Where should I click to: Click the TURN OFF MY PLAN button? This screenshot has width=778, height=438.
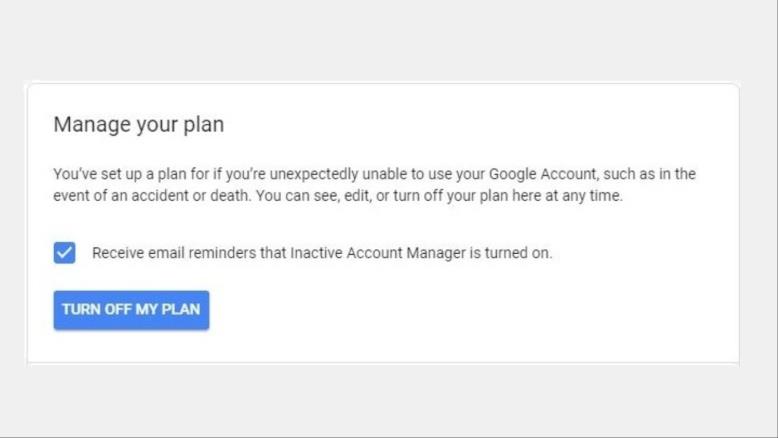tap(131, 310)
